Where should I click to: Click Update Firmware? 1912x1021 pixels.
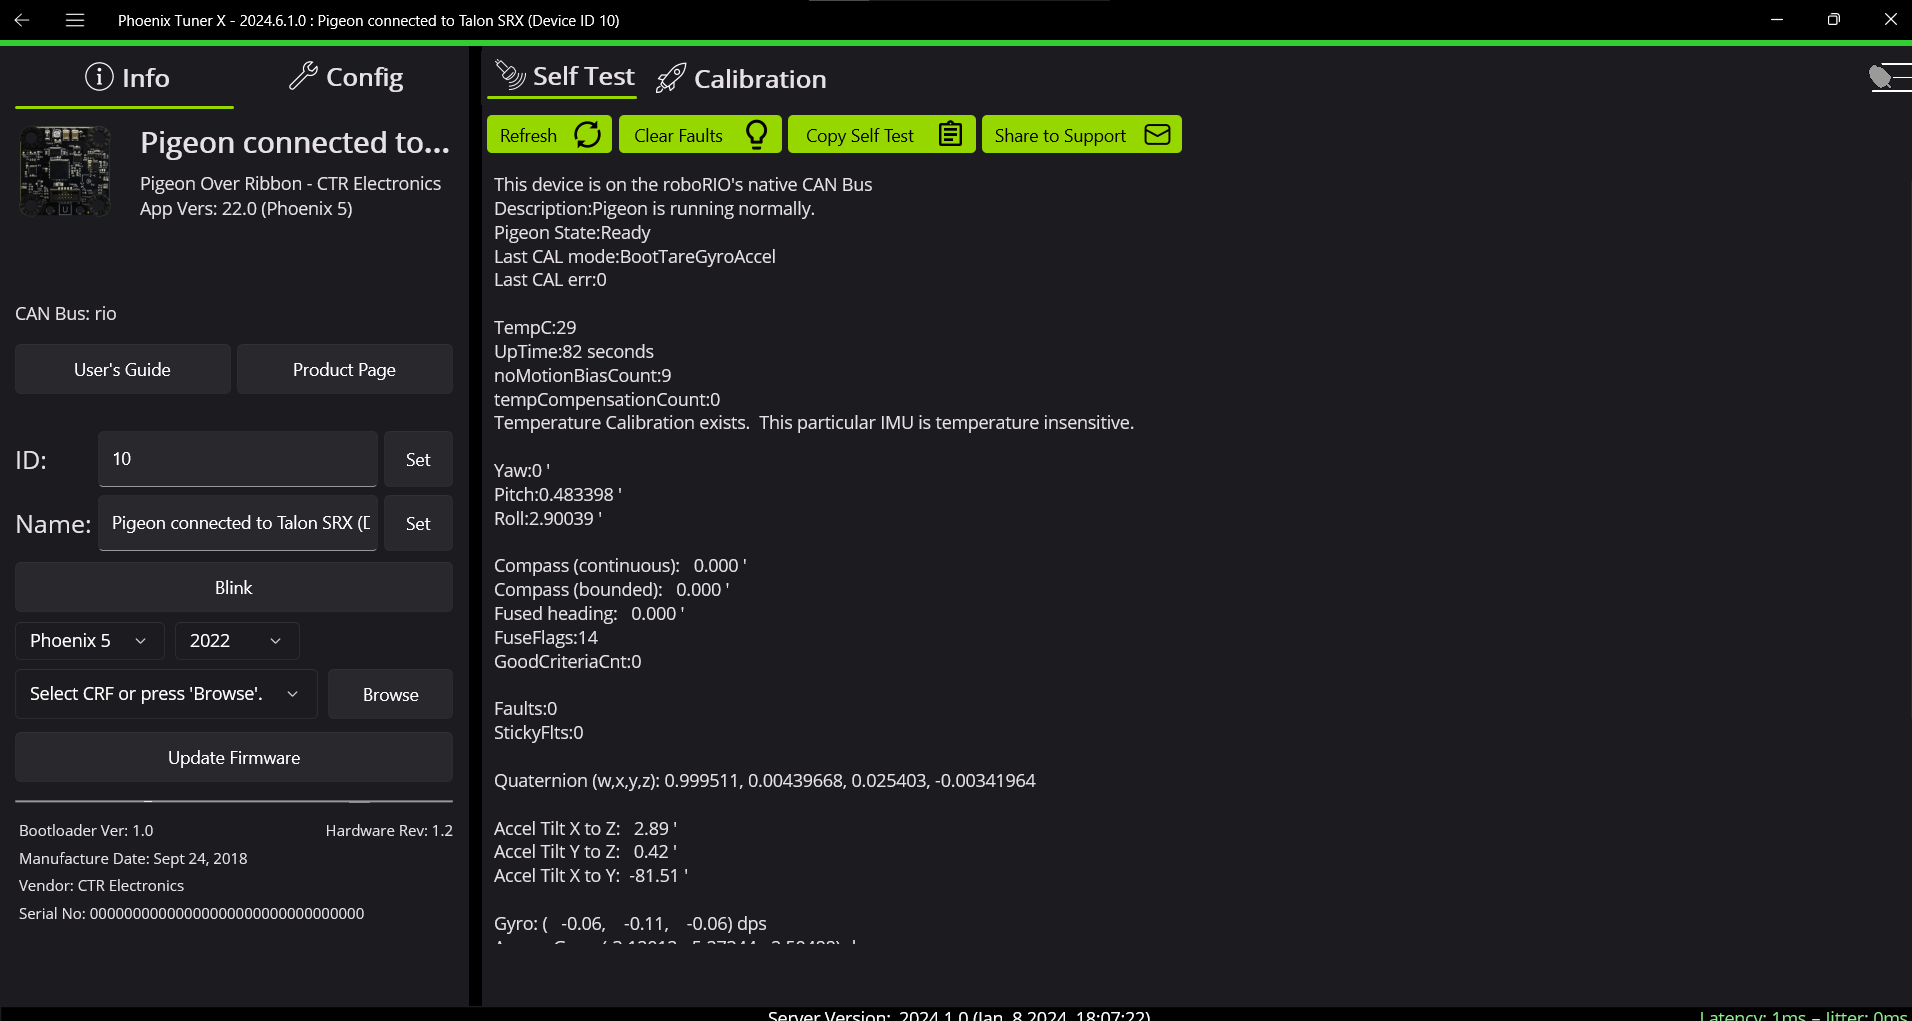(x=234, y=757)
